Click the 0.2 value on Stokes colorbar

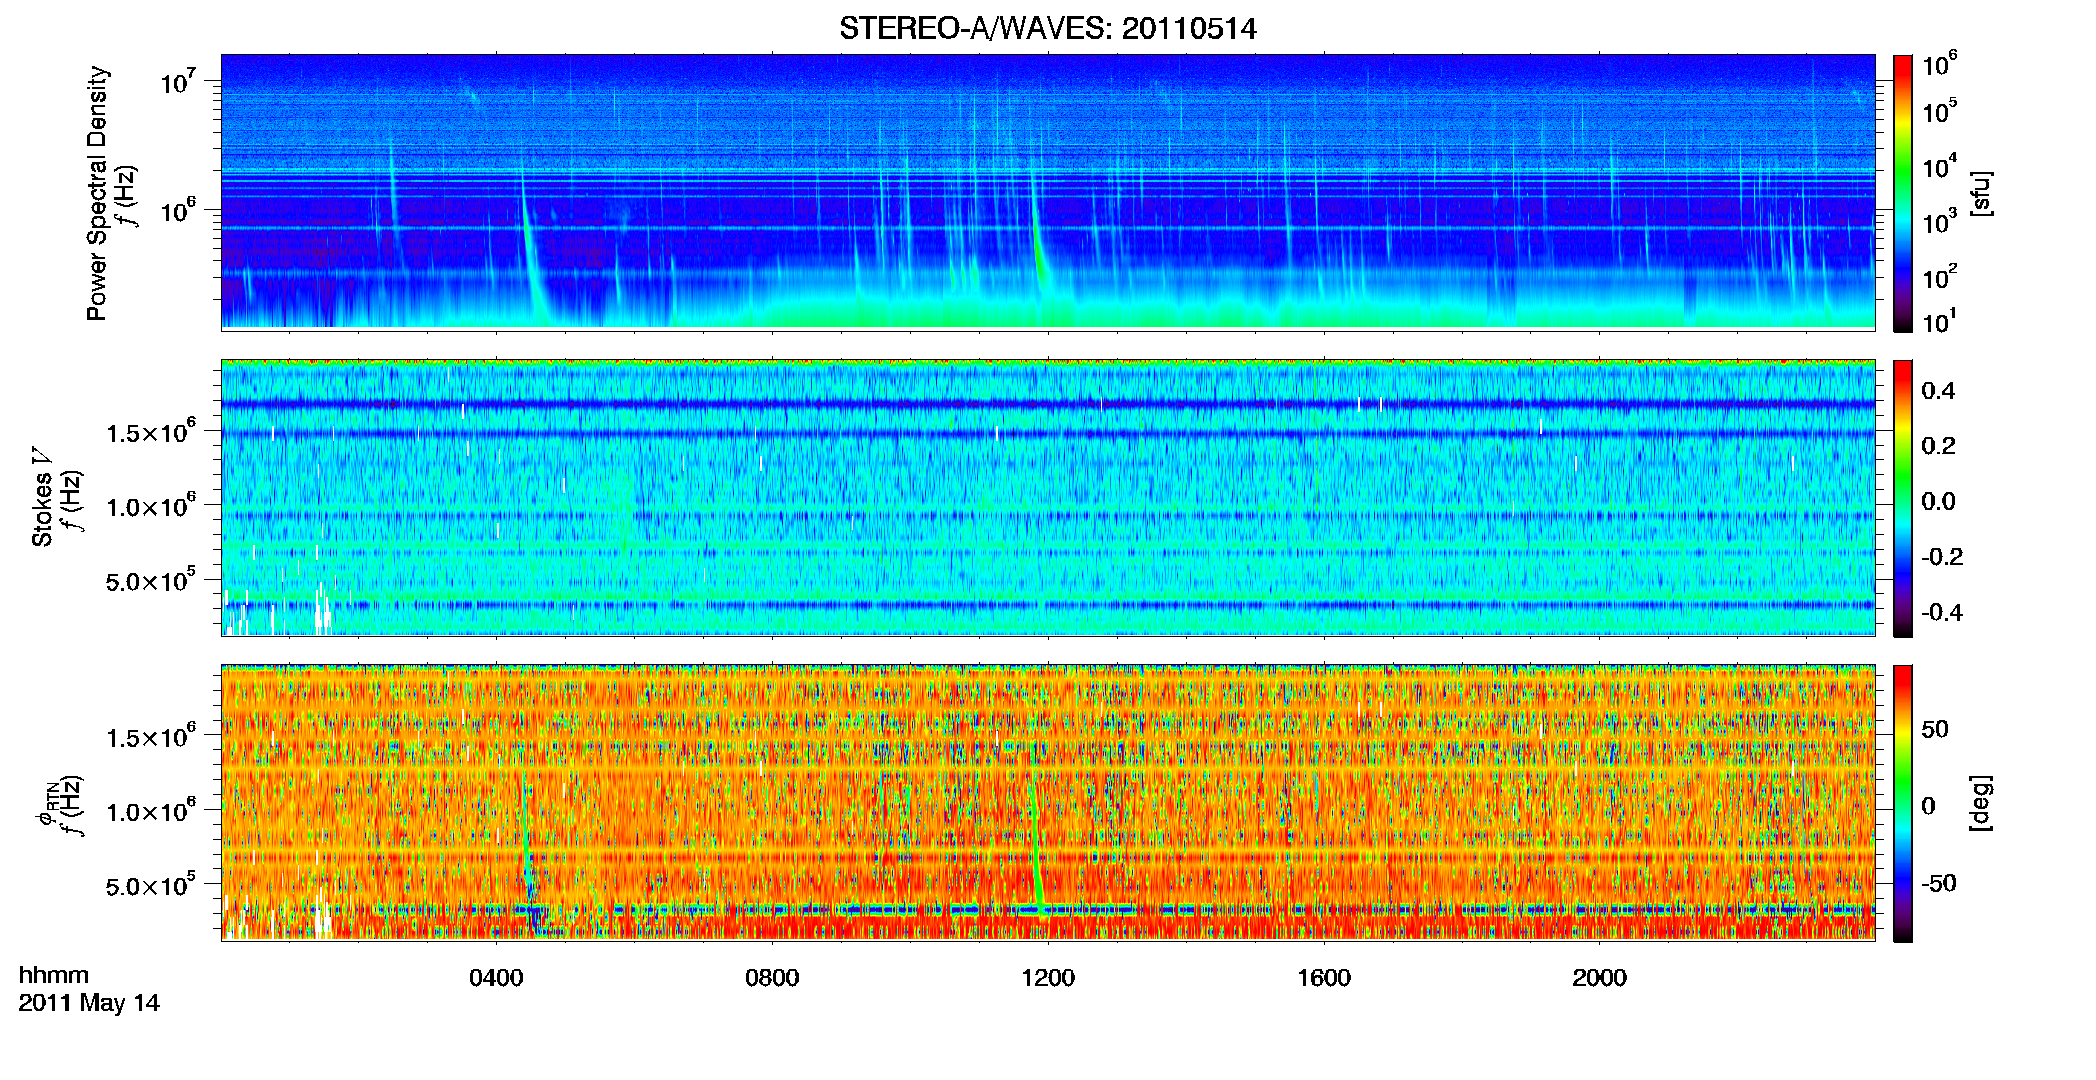click(1938, 446)
